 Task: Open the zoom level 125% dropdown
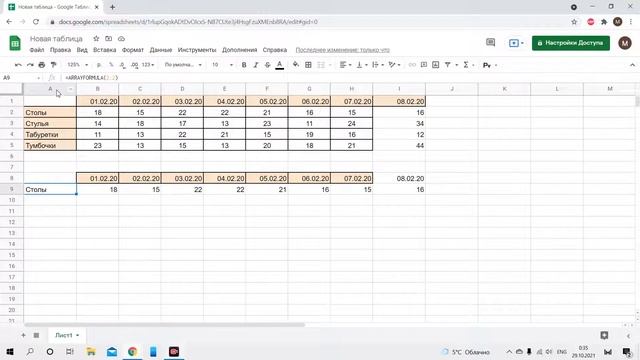tap(78, 65)
